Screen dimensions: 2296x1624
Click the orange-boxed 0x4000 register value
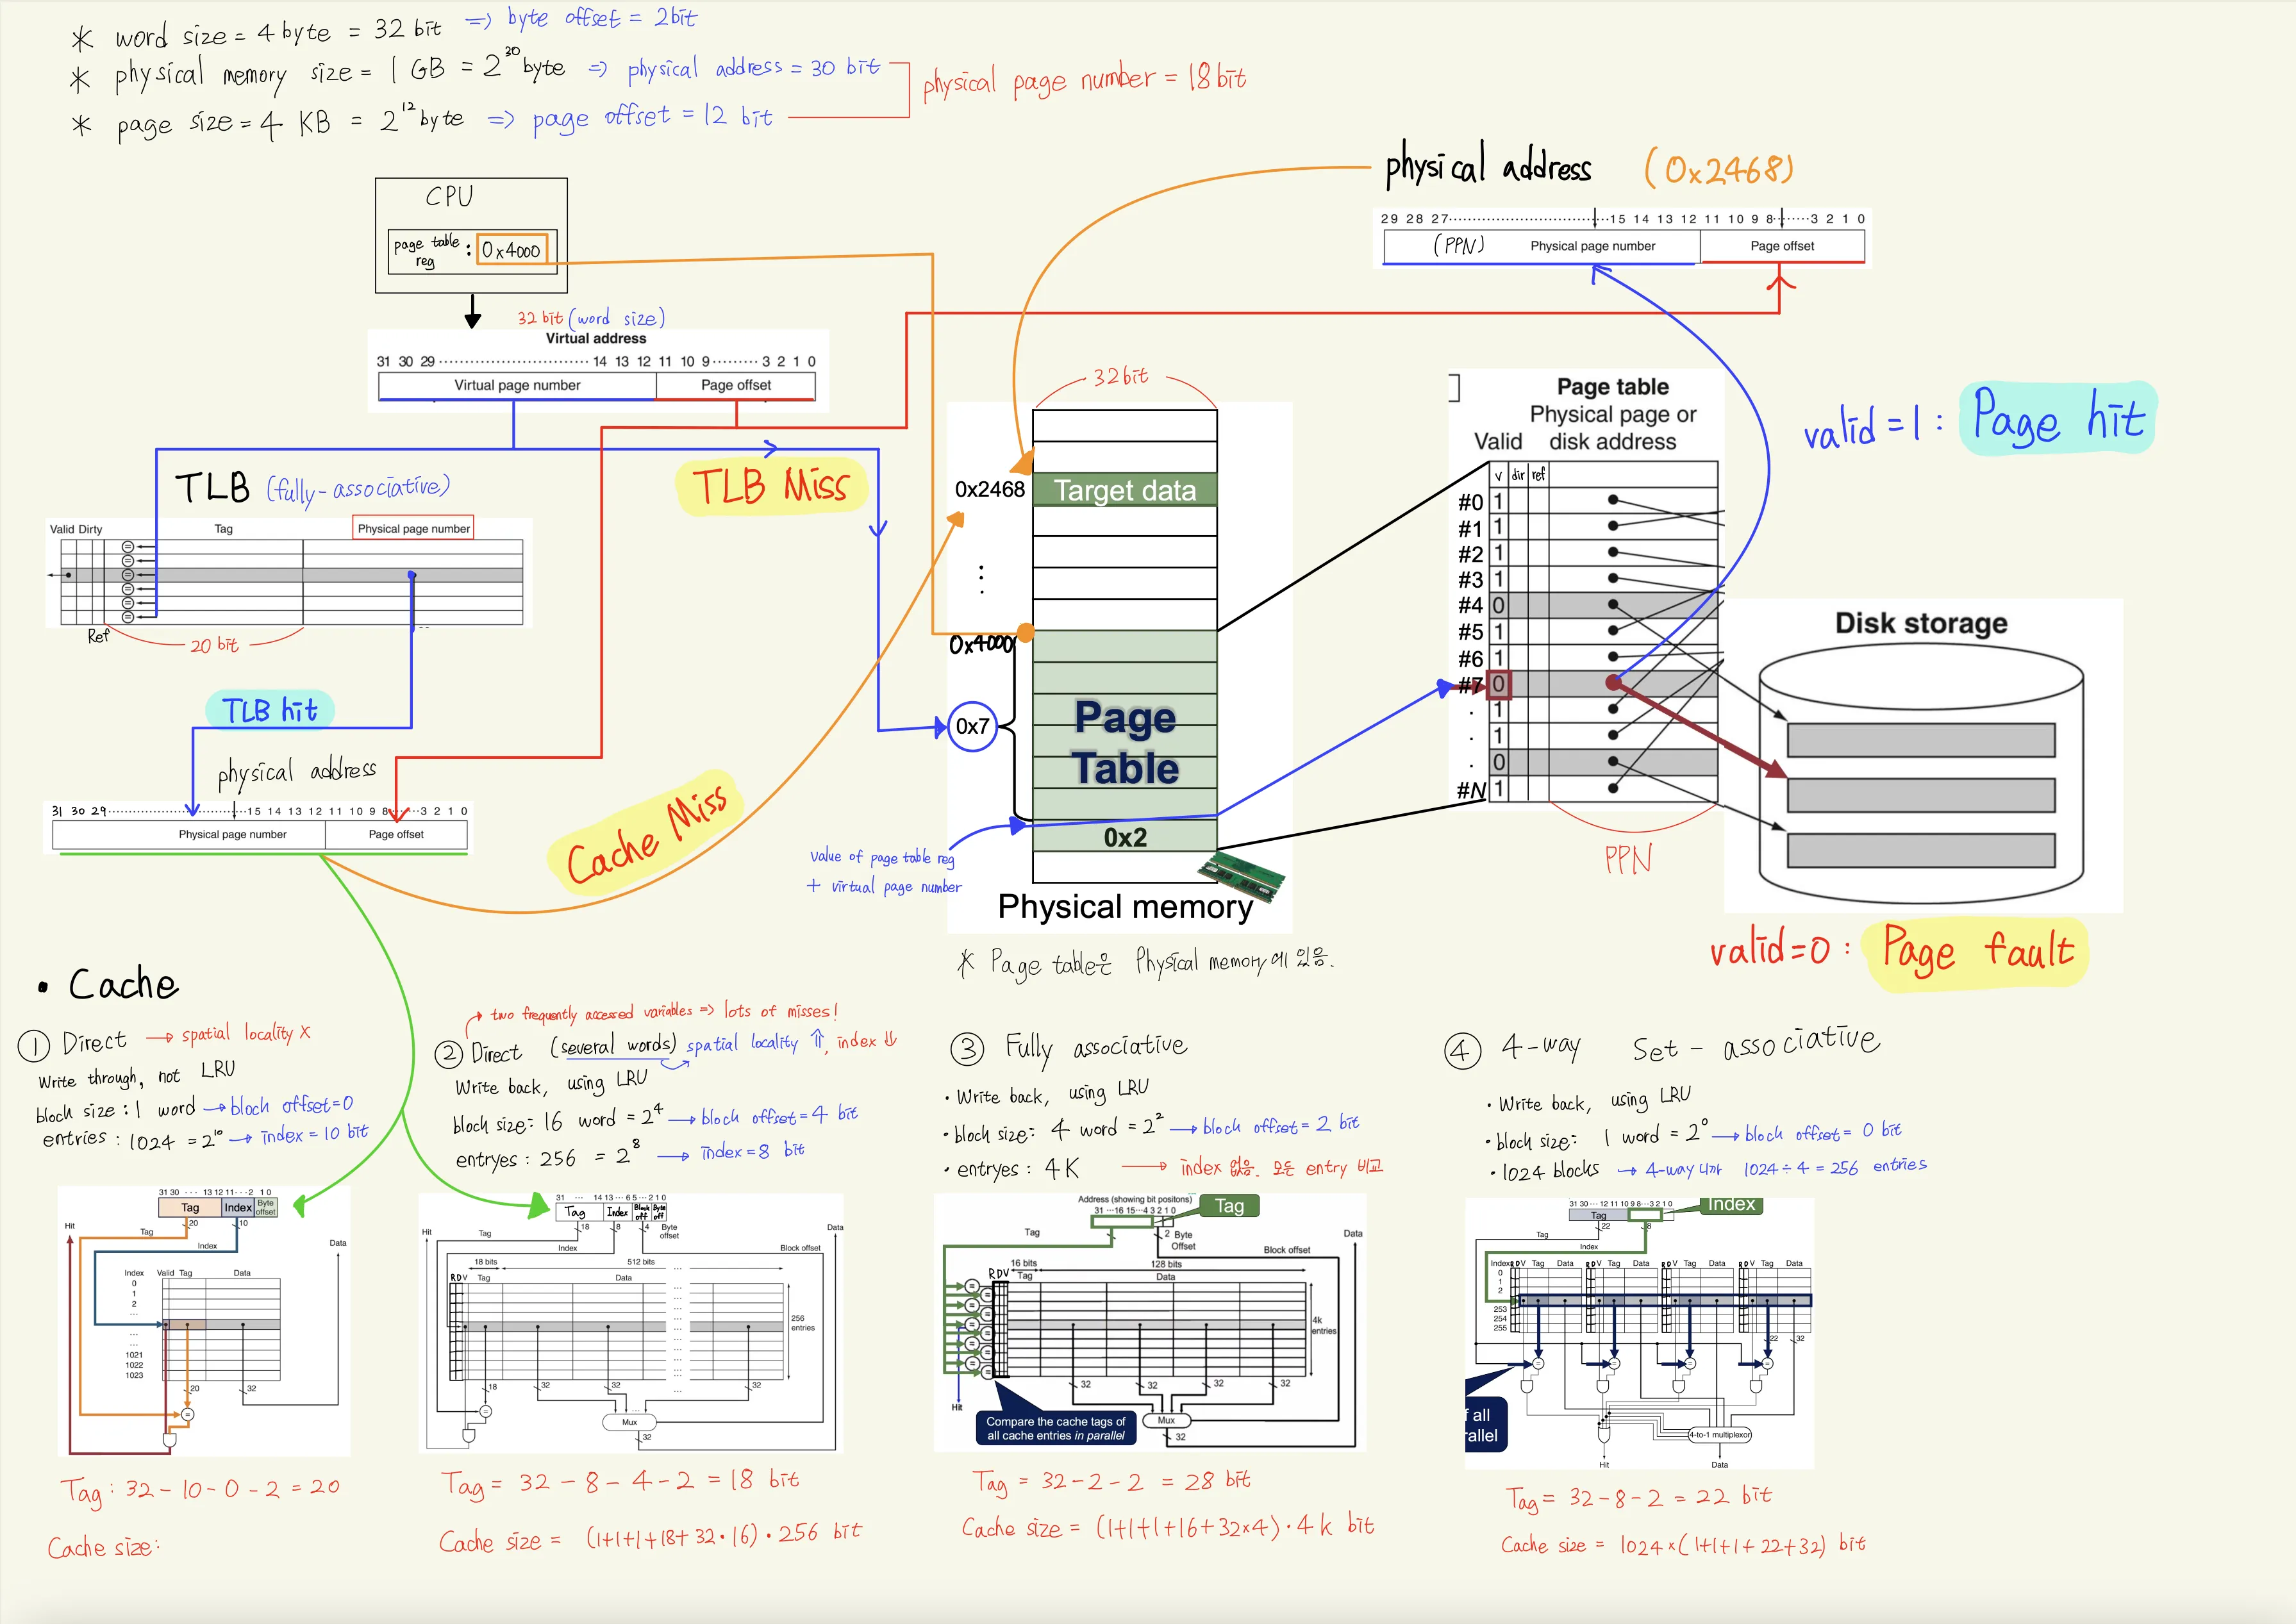point(511,250)
